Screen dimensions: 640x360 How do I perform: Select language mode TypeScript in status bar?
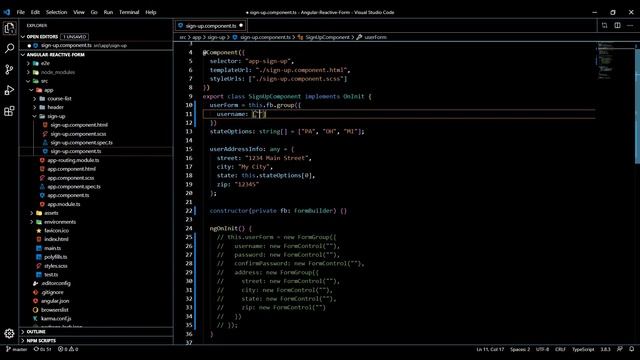[583, 349]
